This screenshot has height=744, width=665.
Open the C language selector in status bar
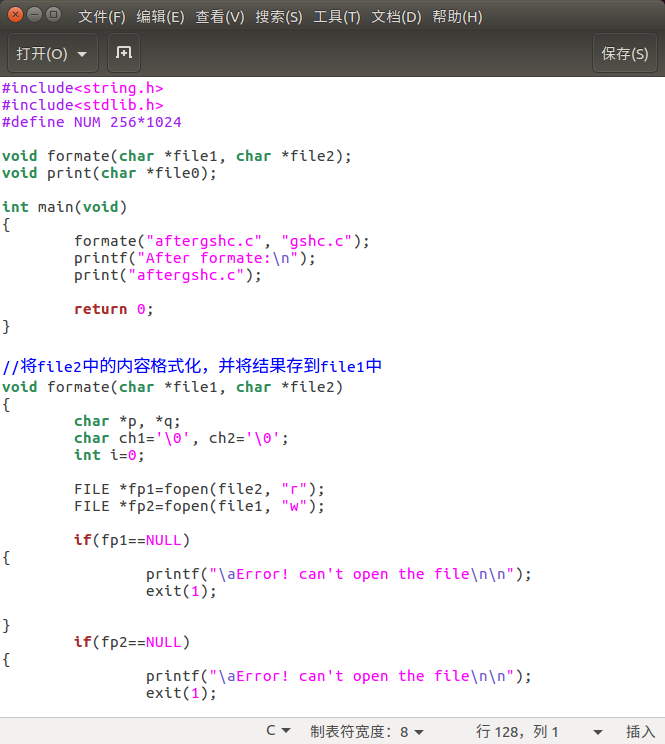[278, 731]
